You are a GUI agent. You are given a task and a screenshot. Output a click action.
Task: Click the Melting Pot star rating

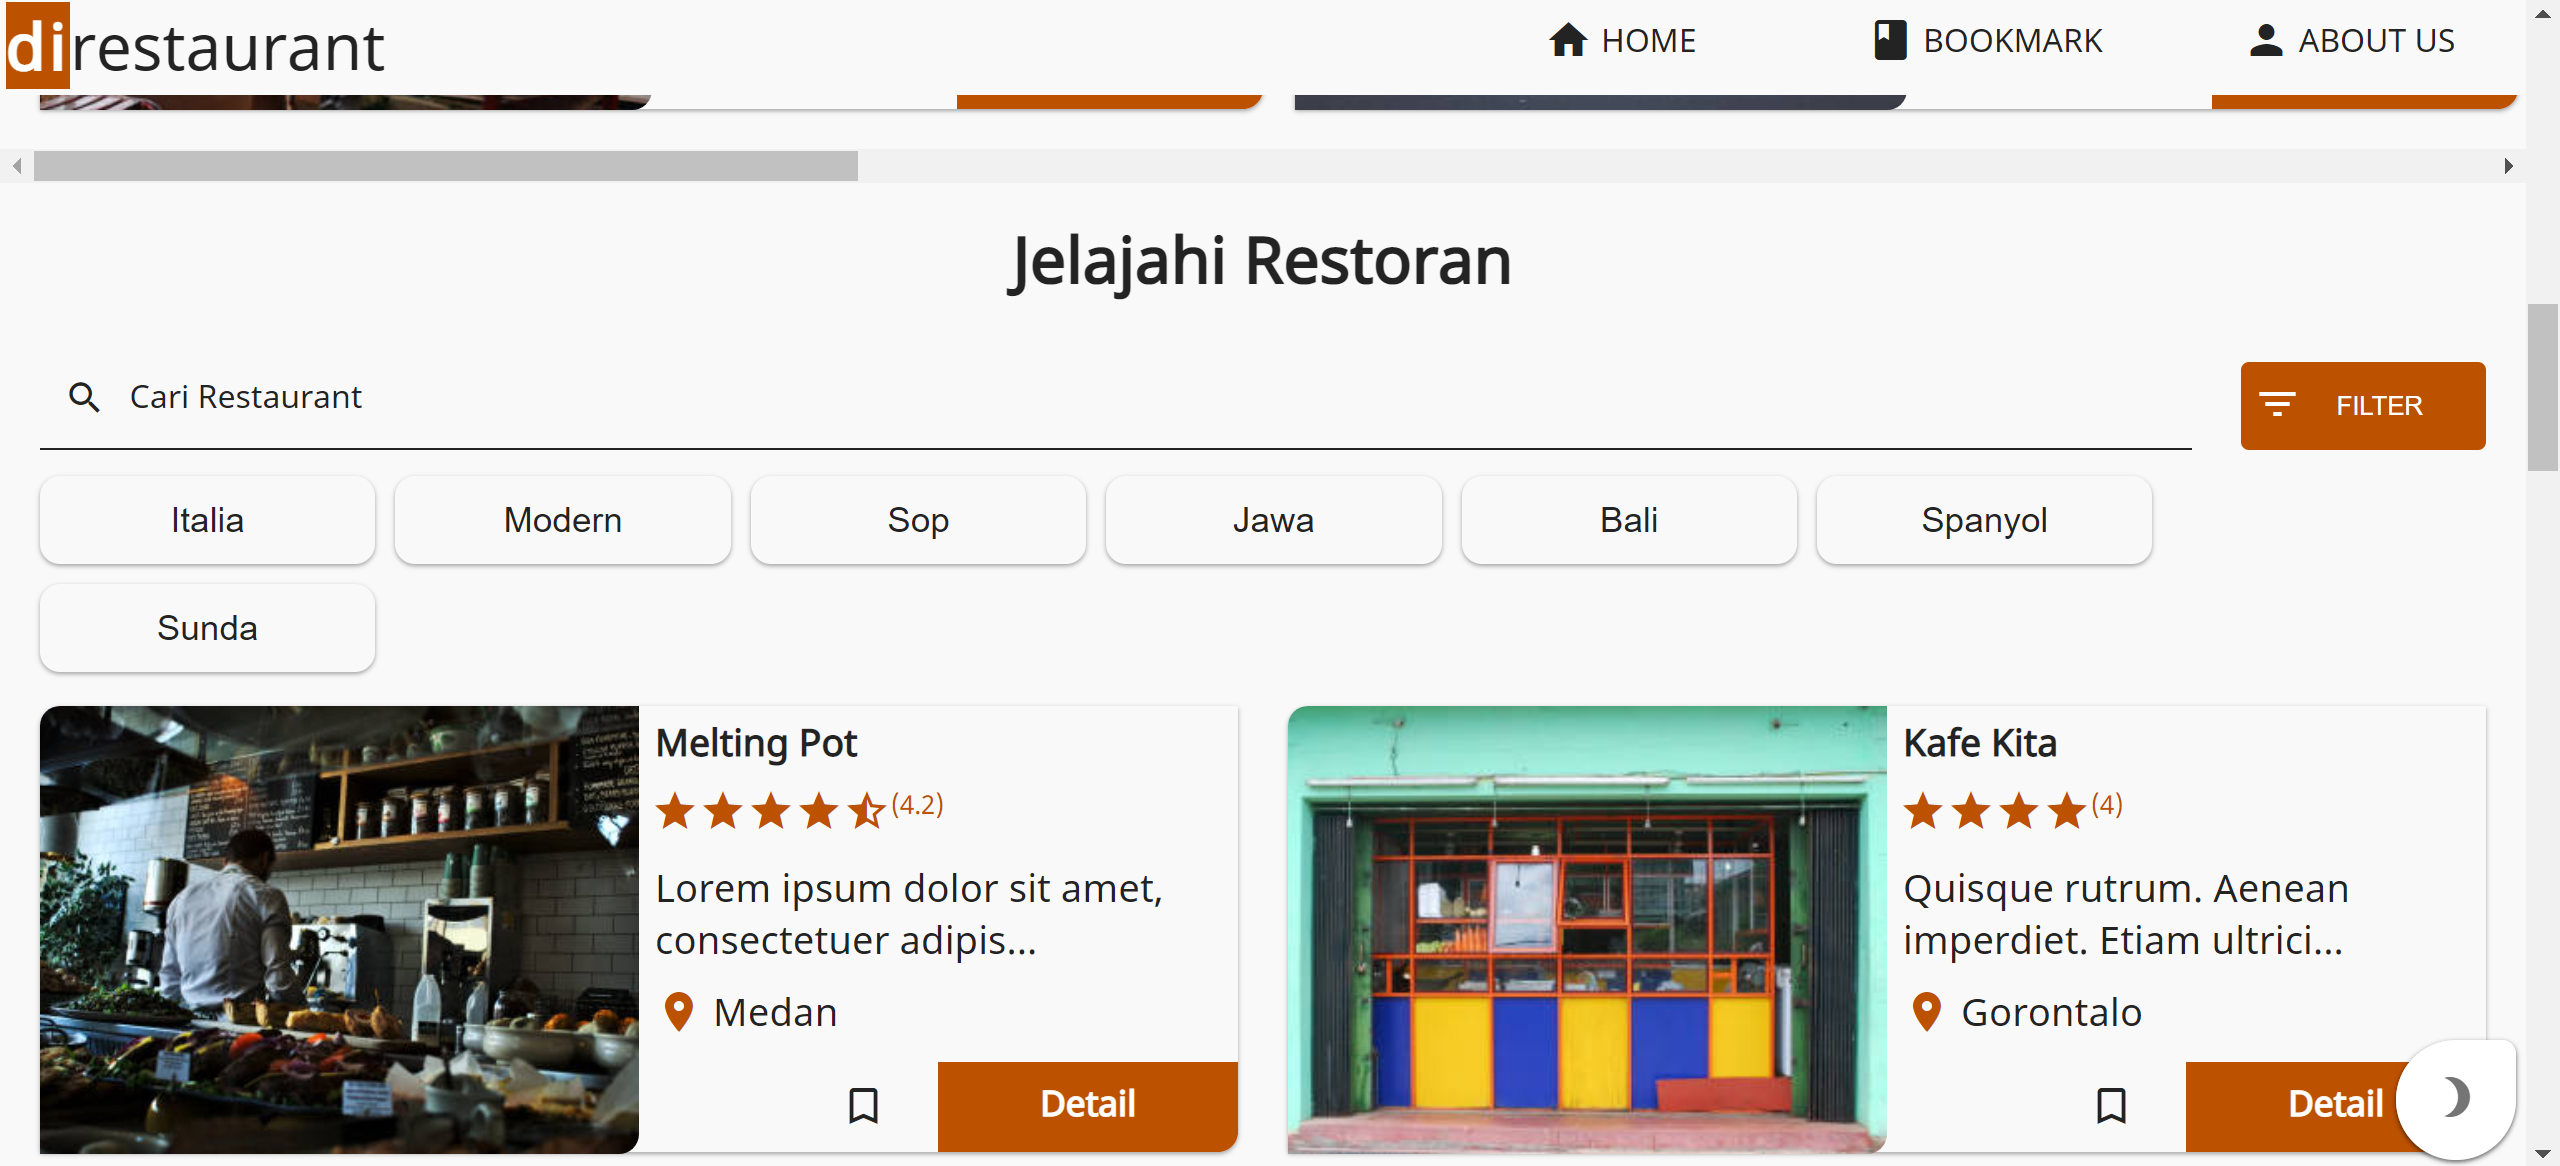click(x=770, y=810)
